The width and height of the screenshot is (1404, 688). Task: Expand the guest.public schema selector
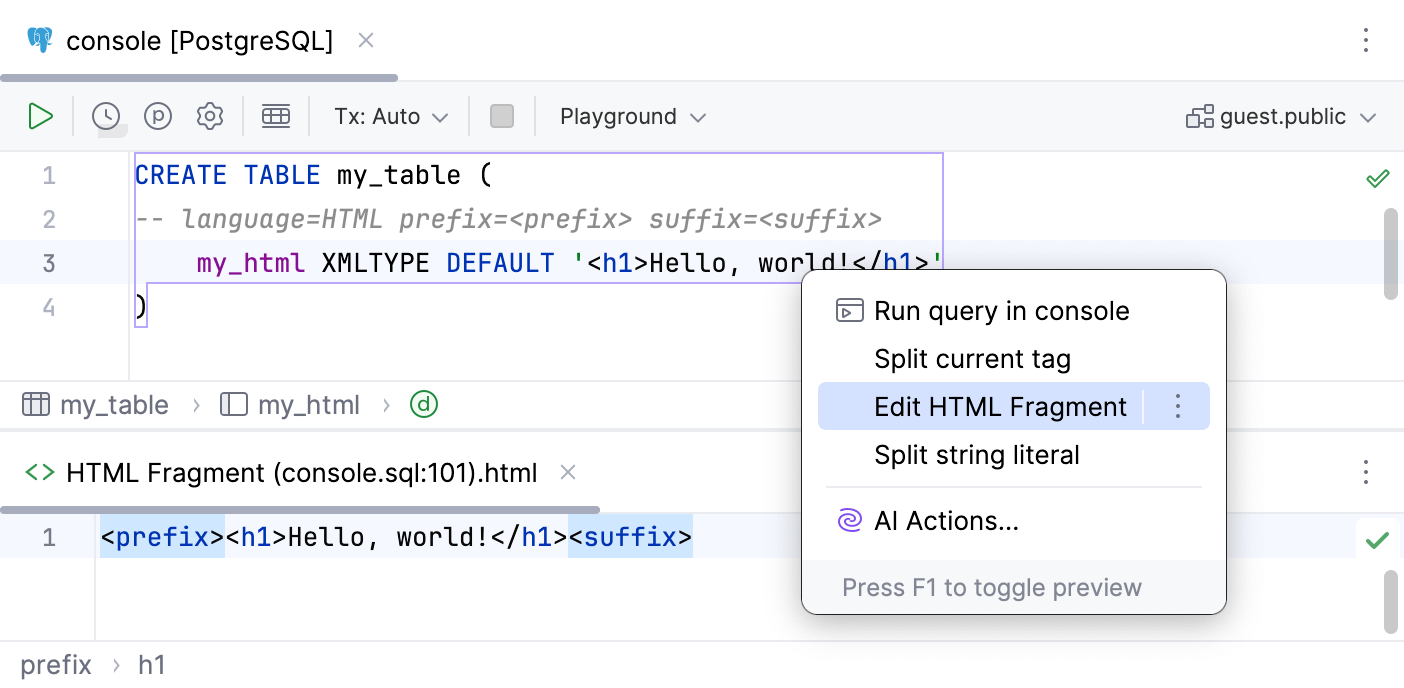pos(1281,117)
